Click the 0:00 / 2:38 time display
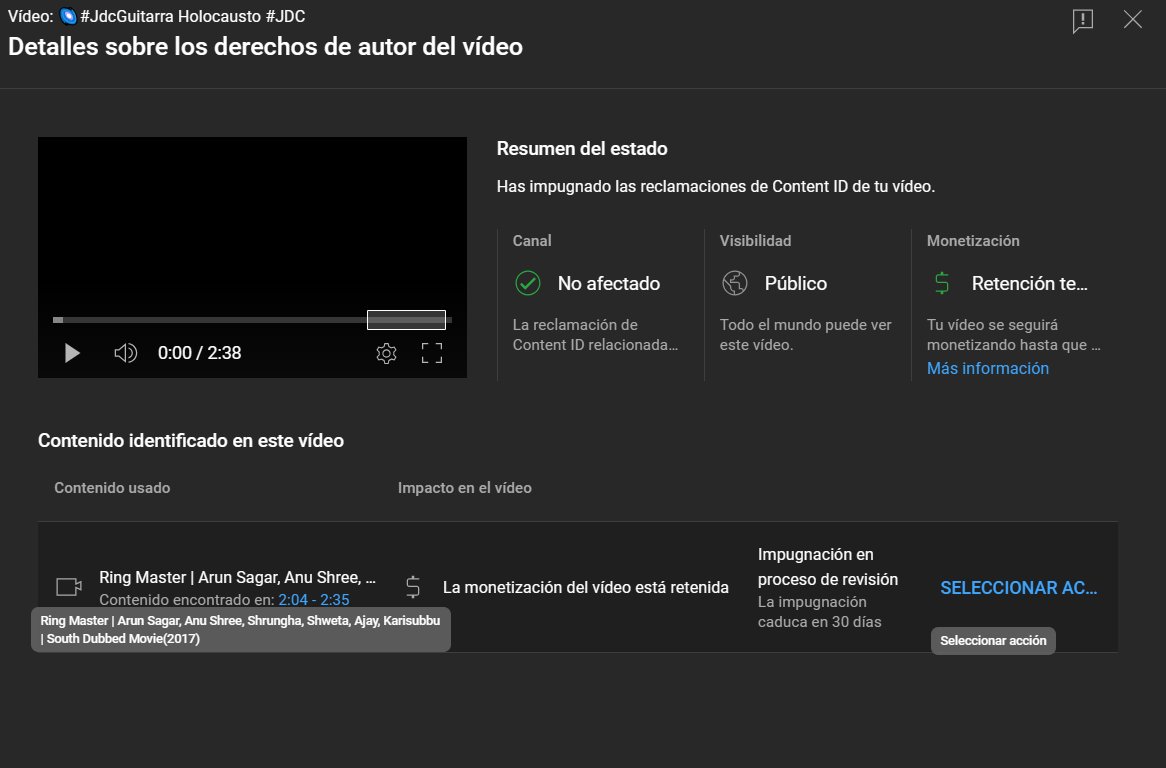 [199, 353]
